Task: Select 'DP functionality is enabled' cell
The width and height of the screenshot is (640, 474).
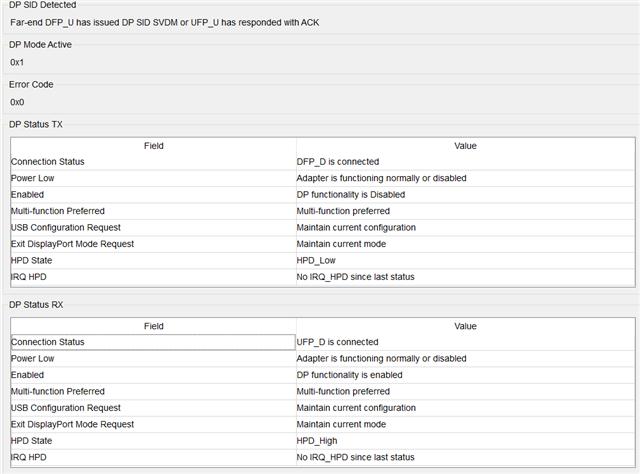Action: (465, 375)
